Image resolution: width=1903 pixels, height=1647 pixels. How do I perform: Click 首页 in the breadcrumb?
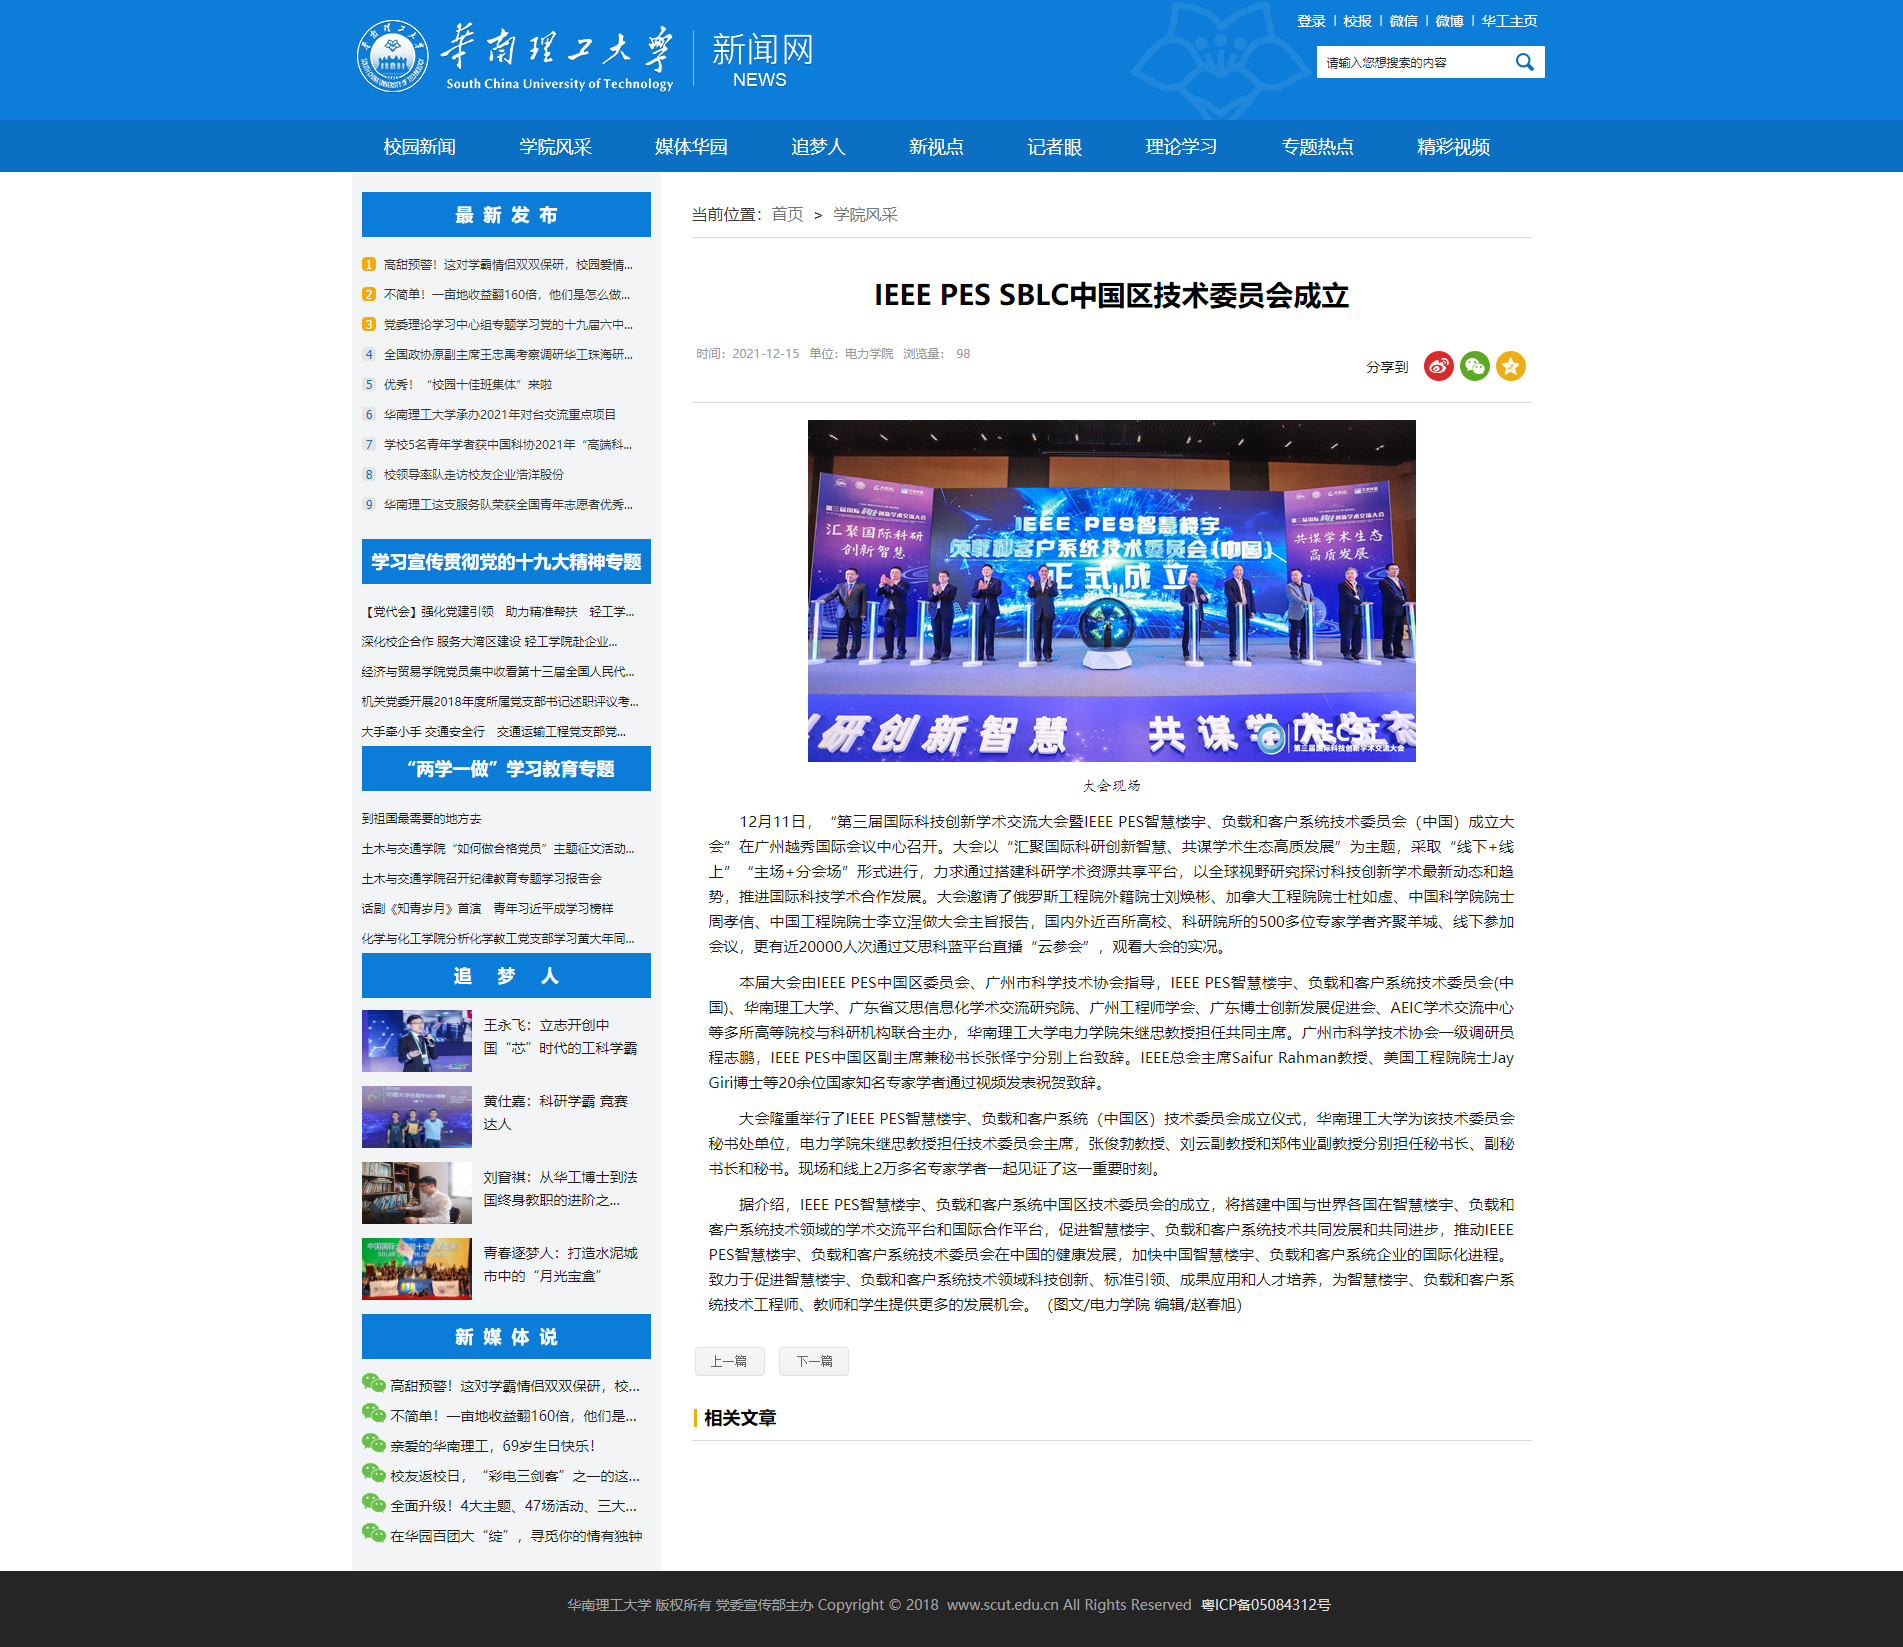tap(787, 215)
